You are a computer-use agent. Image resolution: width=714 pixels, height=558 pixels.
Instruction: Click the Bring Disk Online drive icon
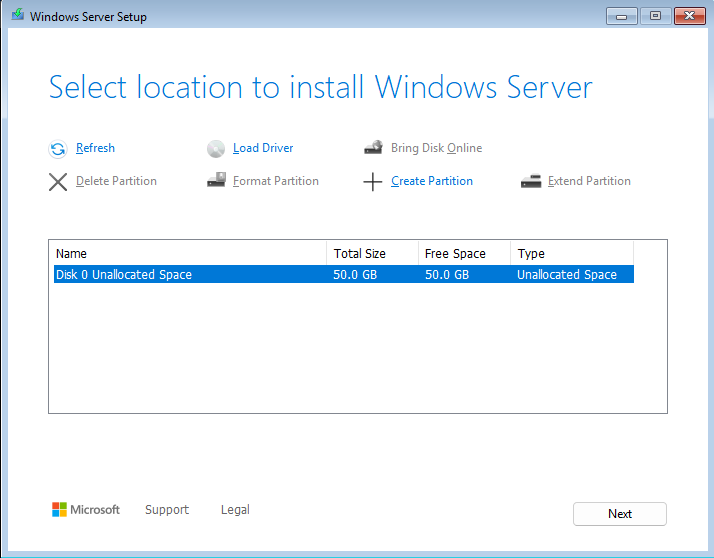pos(373,148)
